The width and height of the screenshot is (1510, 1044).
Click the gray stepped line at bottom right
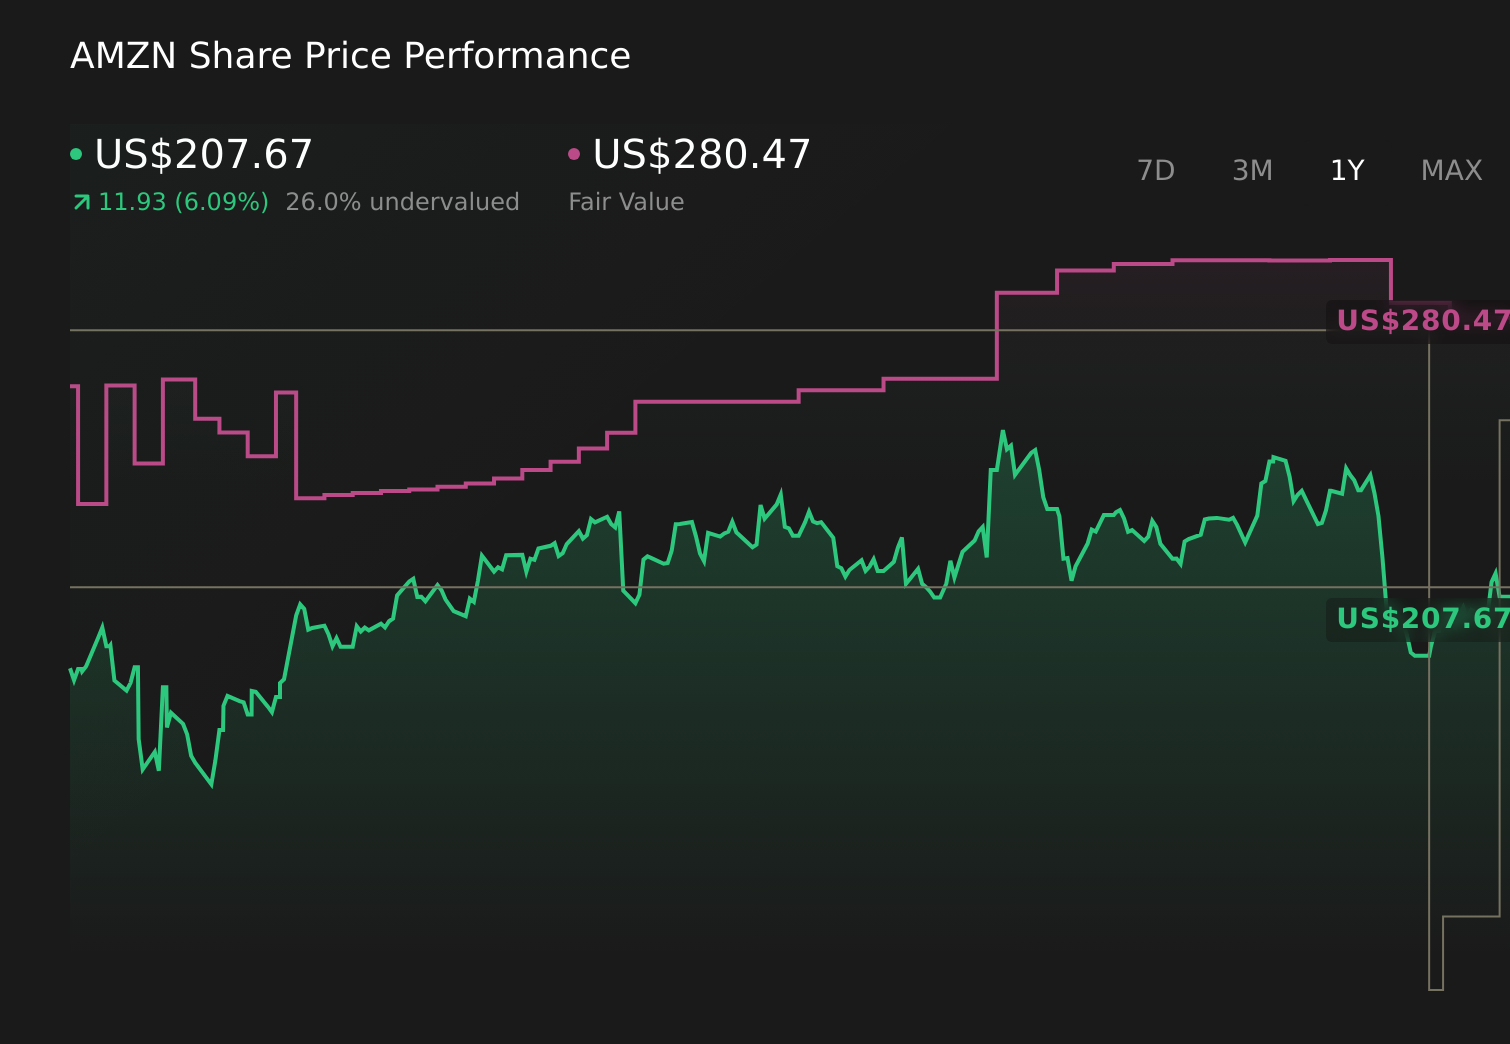1470,916
